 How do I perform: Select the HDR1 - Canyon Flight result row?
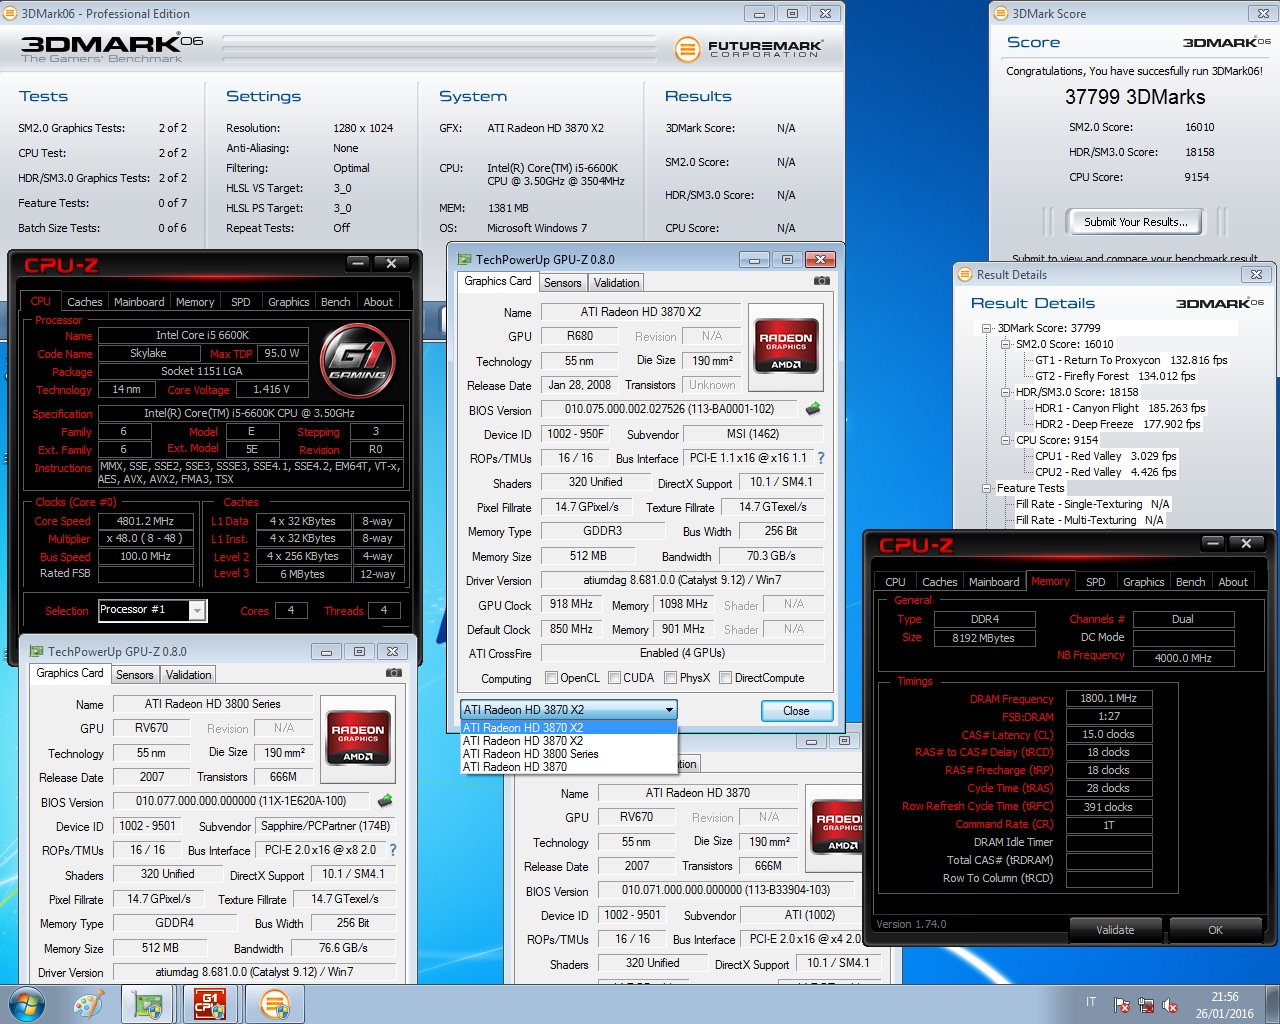coord(1121,408)
